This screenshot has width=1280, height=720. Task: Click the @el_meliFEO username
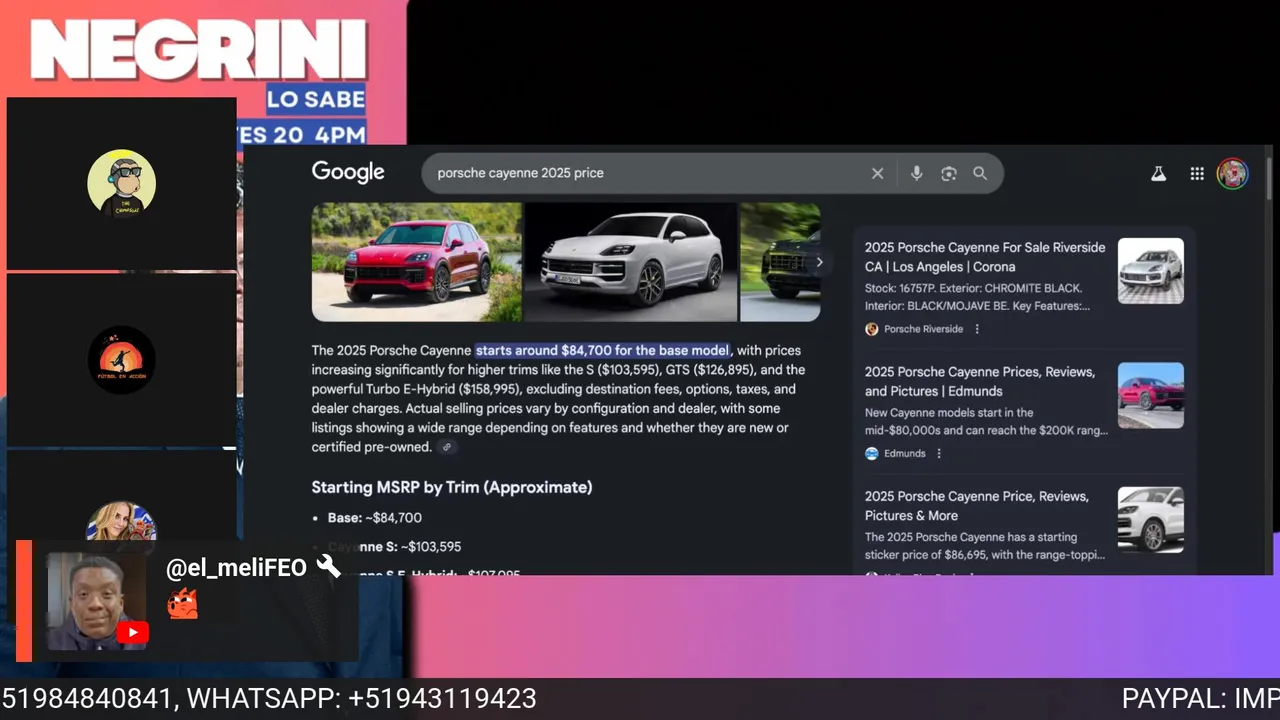point(236,568)
